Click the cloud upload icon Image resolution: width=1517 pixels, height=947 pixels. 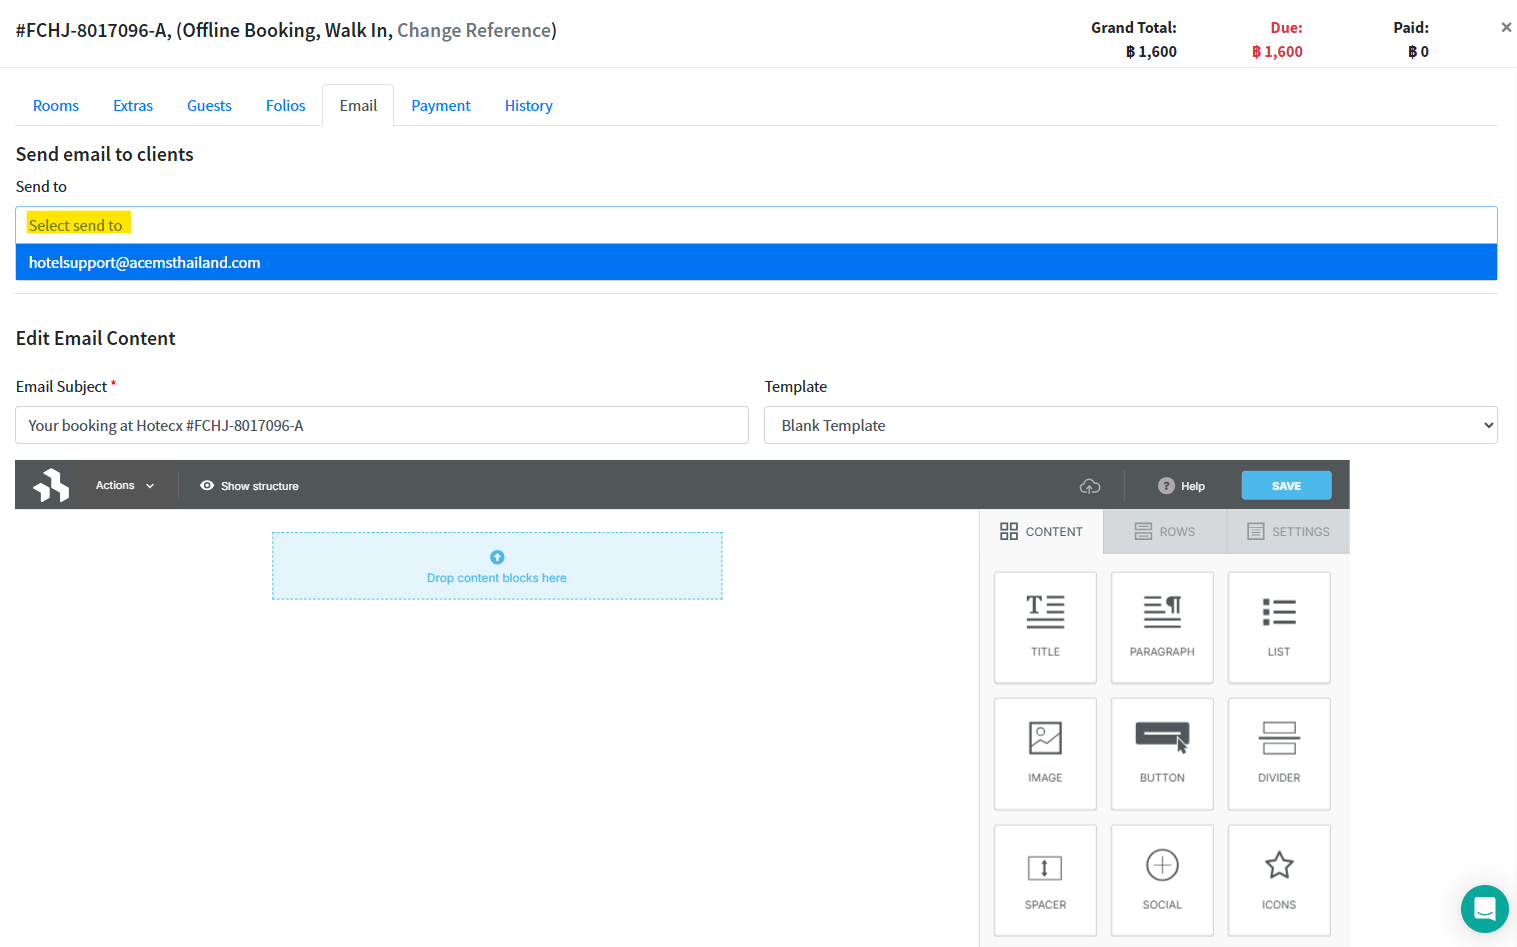[x=1090, y=486]
